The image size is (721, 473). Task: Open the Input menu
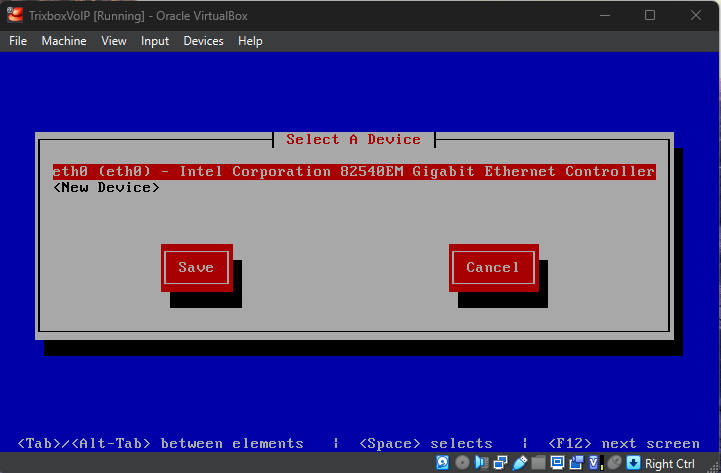pyautogui.click(x=155, y=41)
